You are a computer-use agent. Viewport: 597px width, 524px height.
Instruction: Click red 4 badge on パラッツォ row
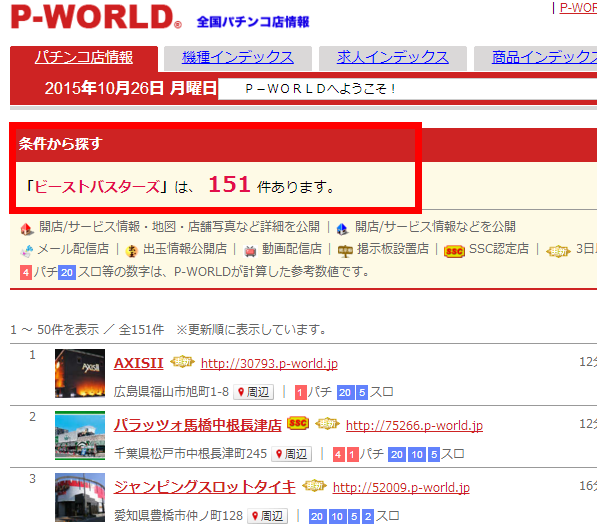click(338, 455)
